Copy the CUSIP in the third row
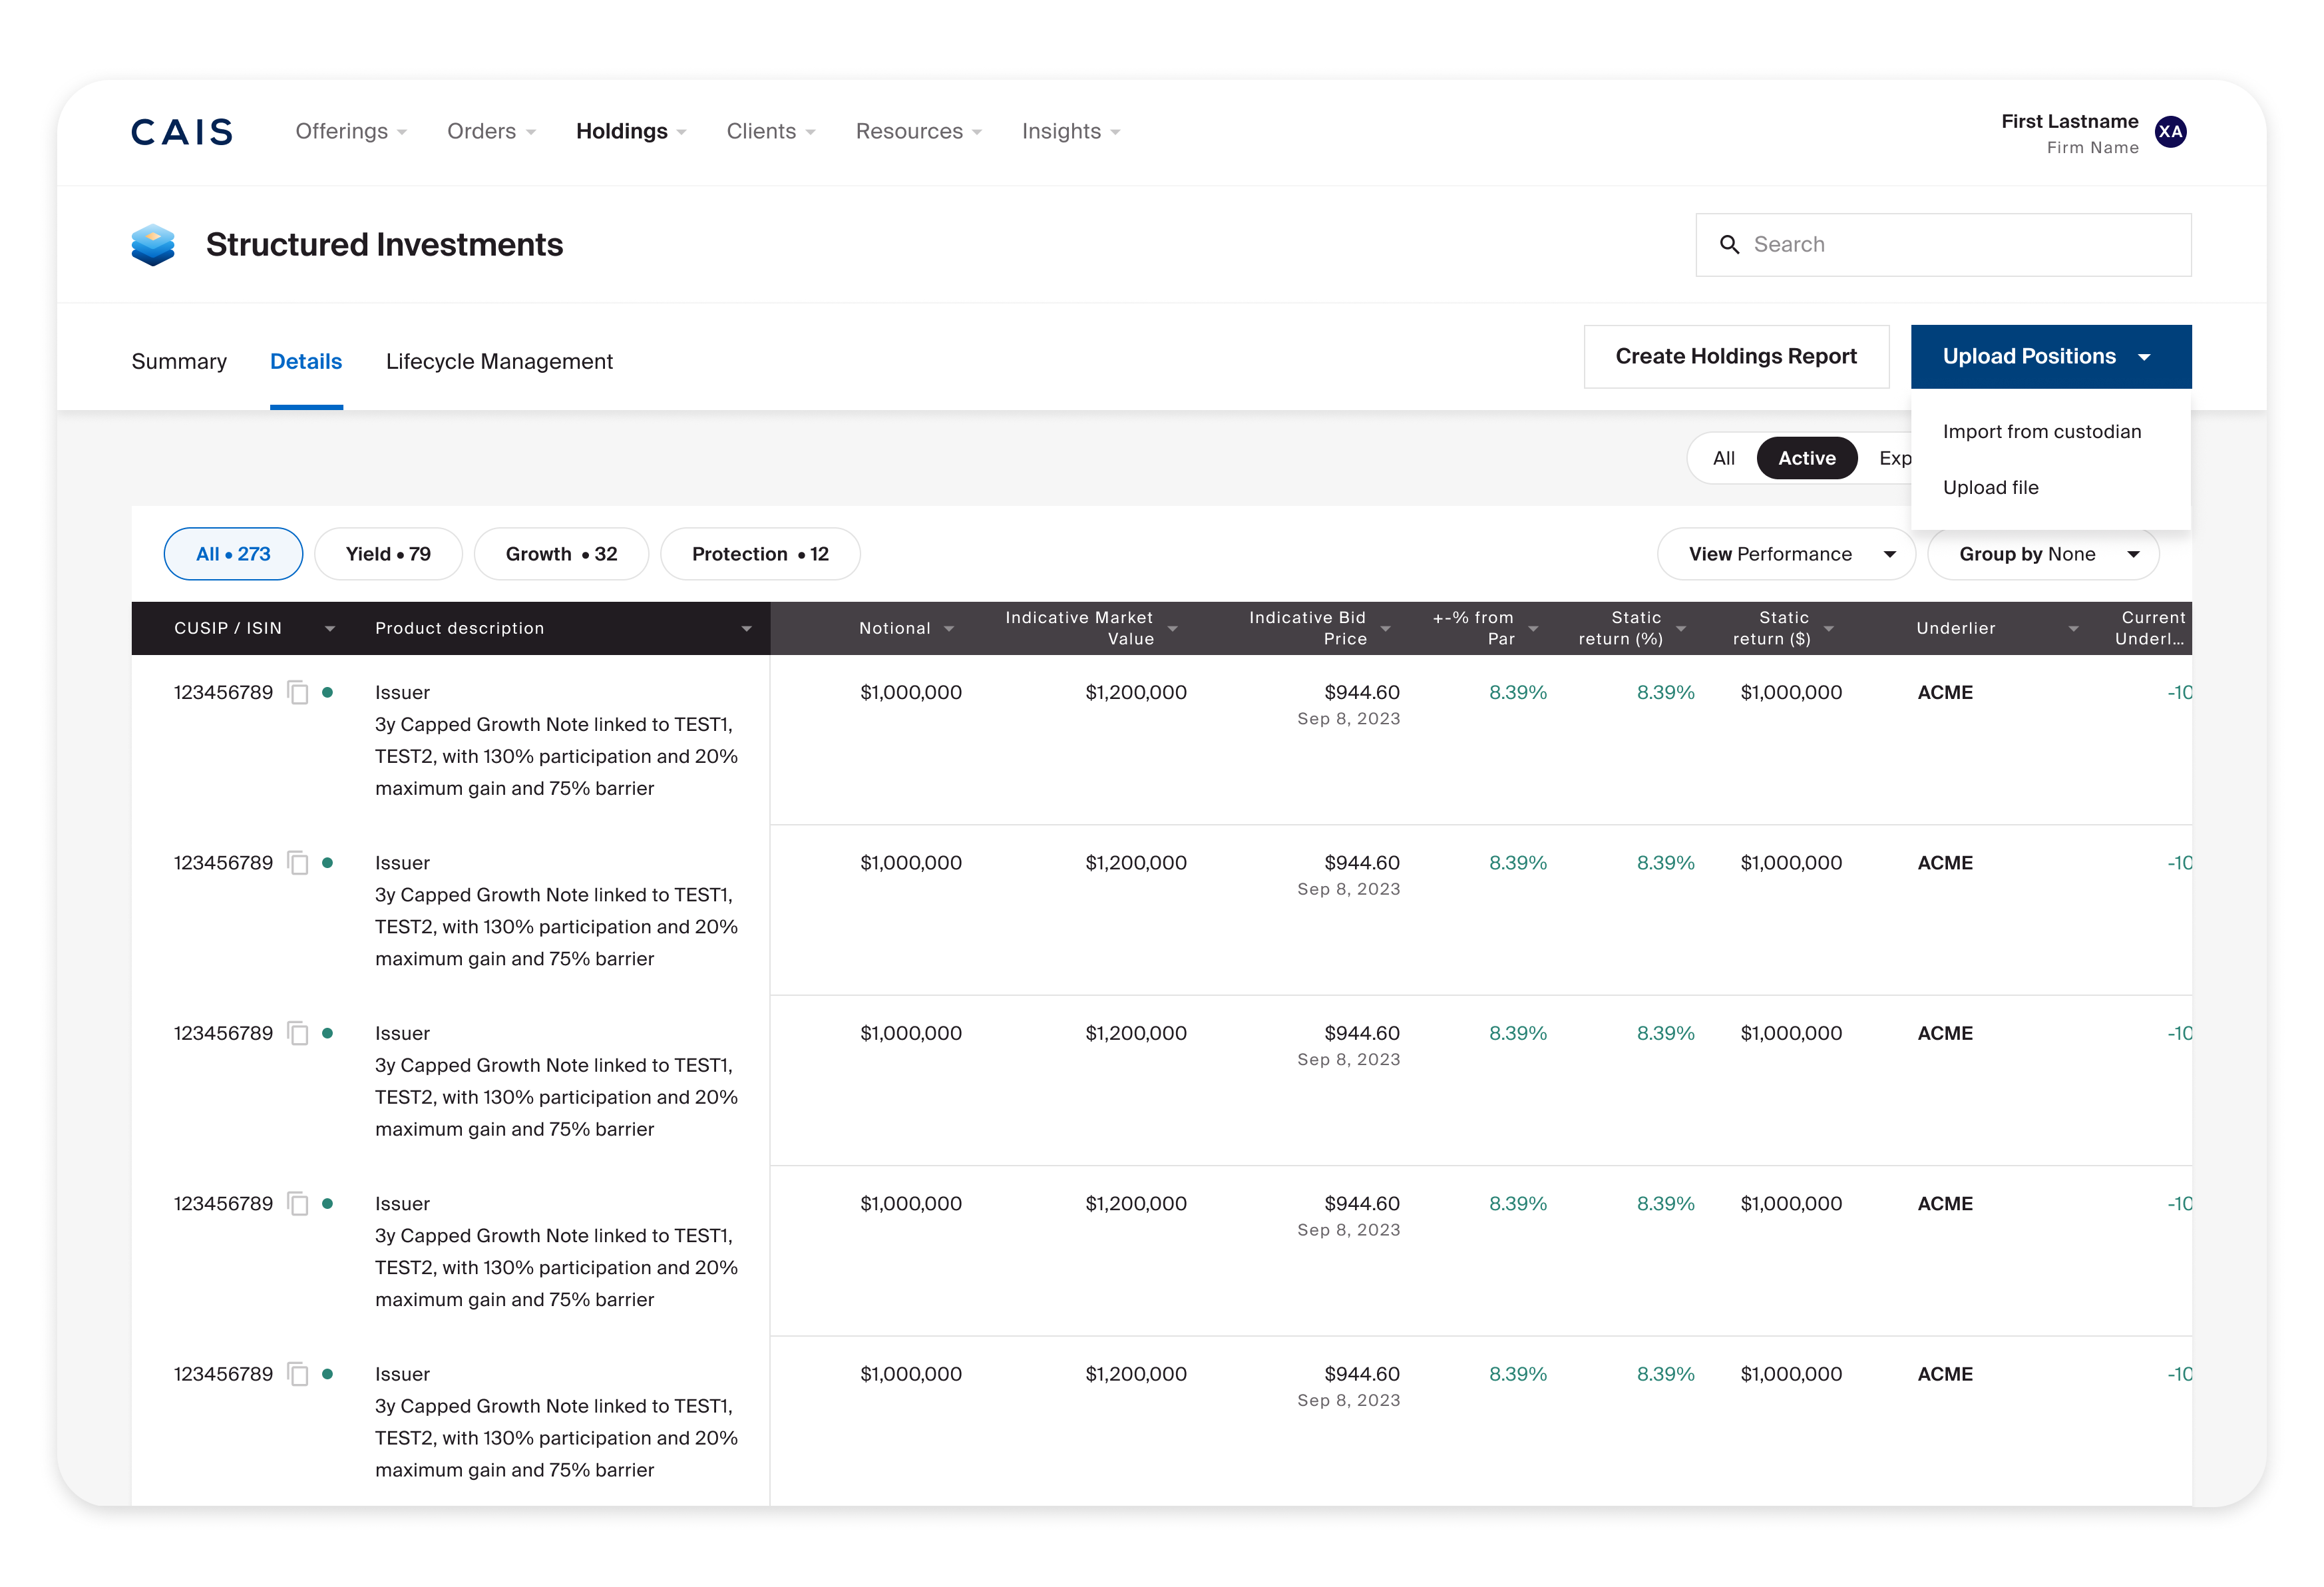This screenshot has width=2324, height=1587. pyautogui.click(x=298, y=1033)
